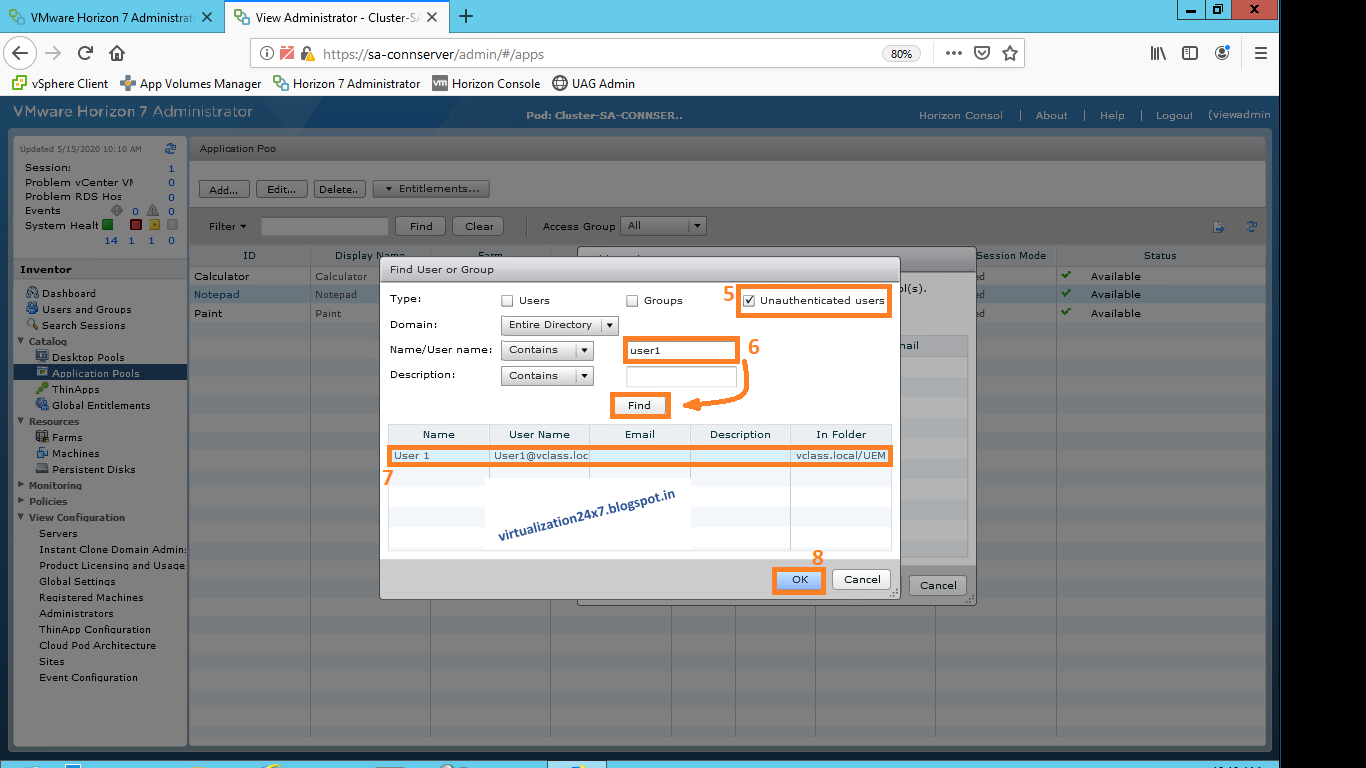This screenshot has width=1366, height=768.
Task: Open Search Sessions in inventory
Action: point(84,325)
